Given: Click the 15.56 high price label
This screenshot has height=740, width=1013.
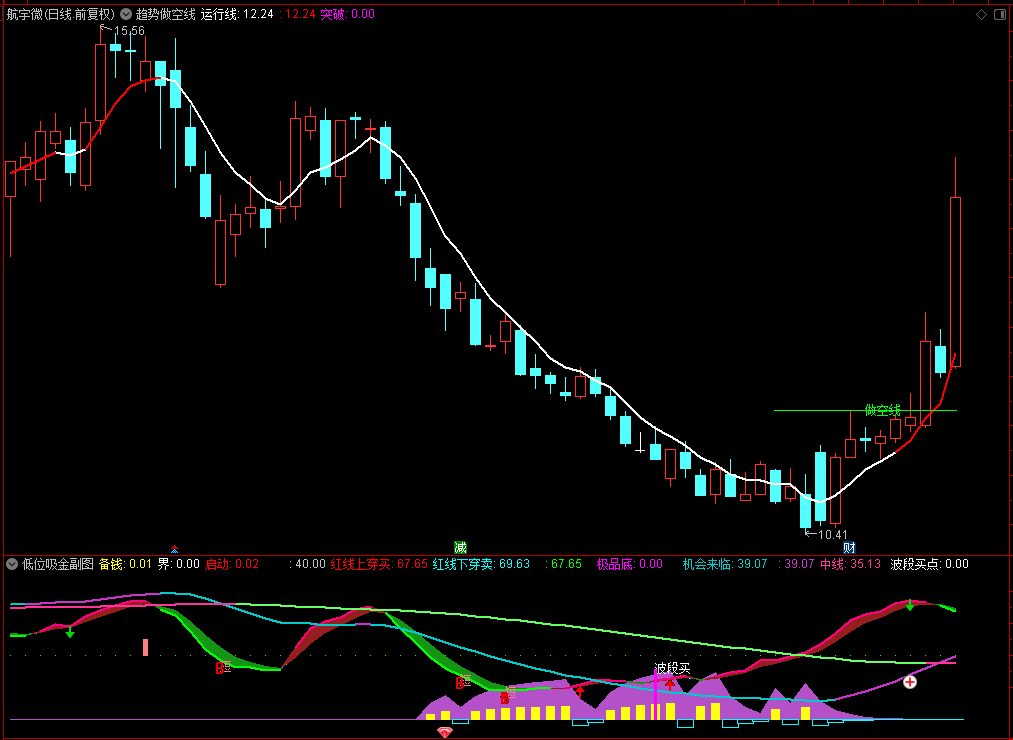Looking at the screenshot, I should click(x=129, y=30).
